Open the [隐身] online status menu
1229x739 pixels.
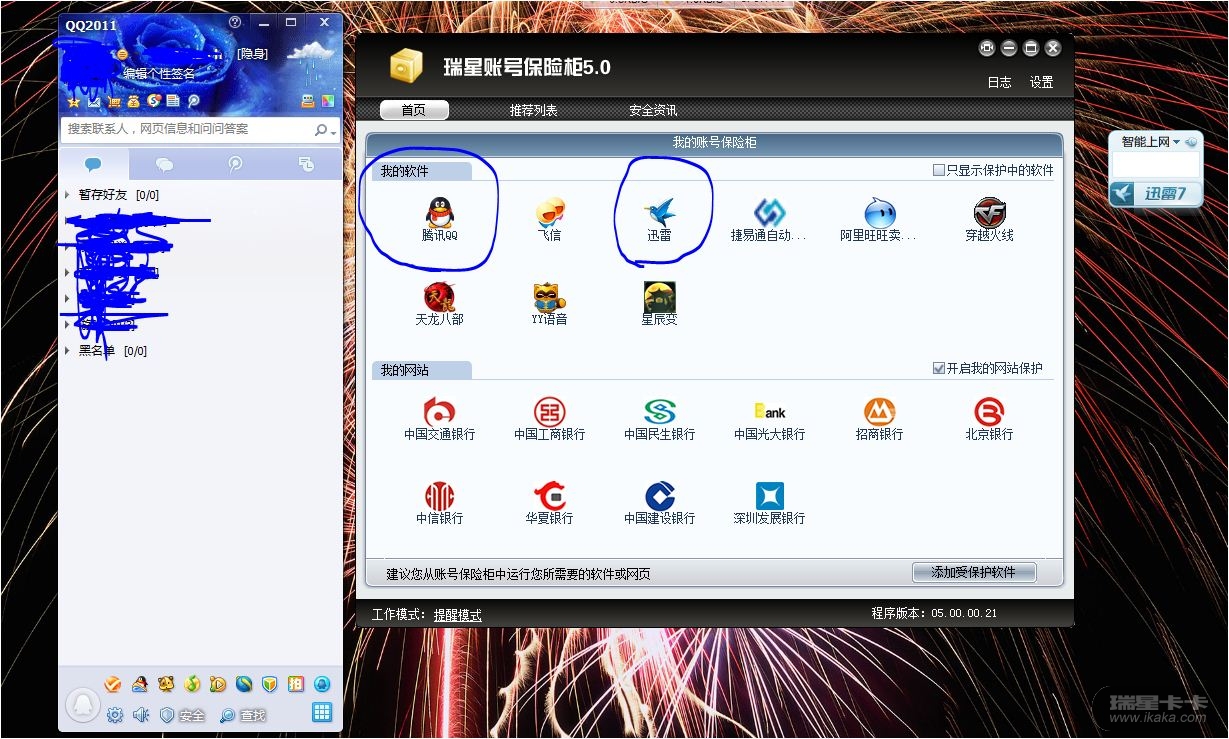252,53
